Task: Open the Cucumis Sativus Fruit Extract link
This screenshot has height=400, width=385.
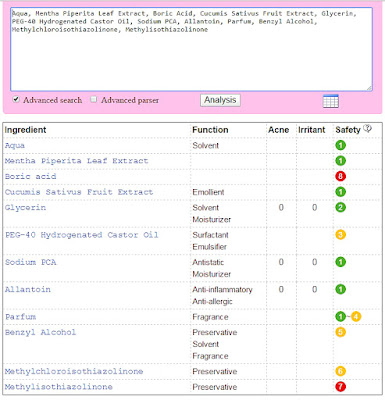Action: pos(79,192)
